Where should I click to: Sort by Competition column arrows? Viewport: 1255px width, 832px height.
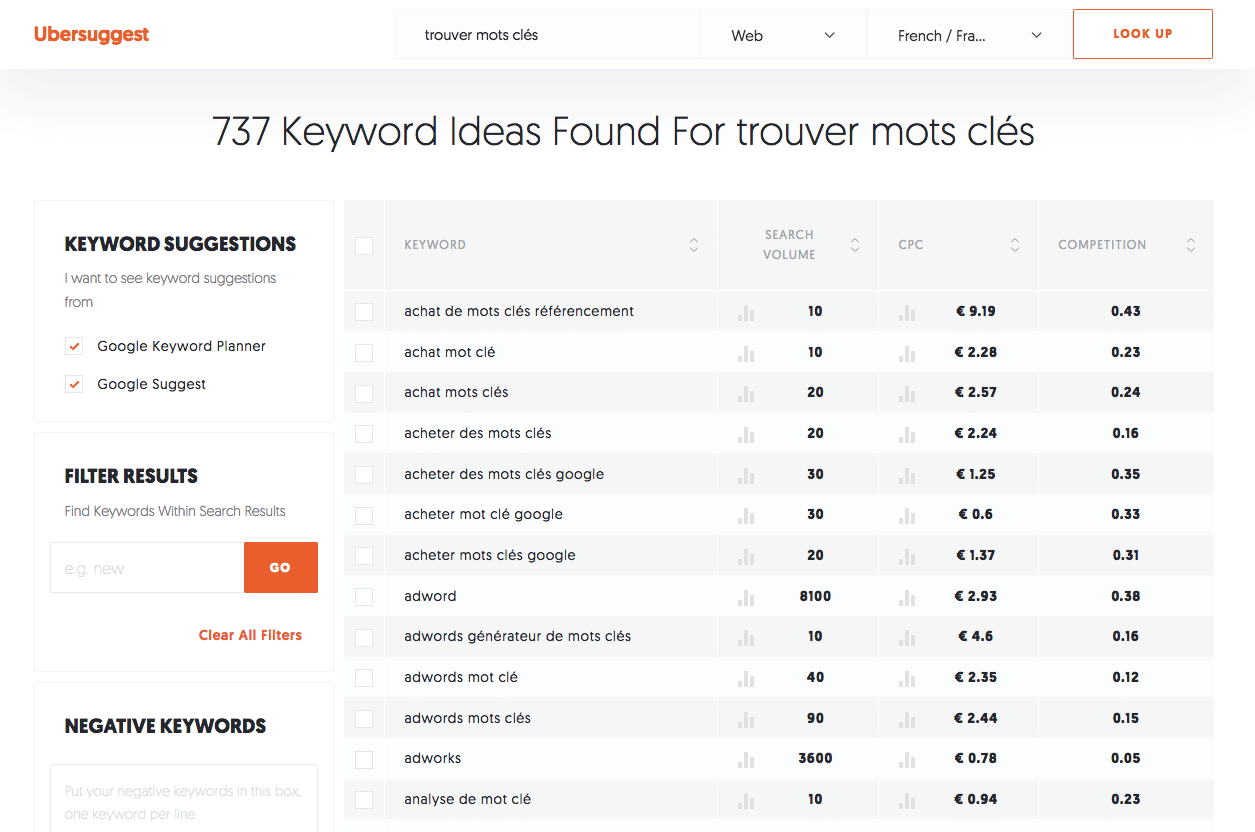(x=1191, y=245)
